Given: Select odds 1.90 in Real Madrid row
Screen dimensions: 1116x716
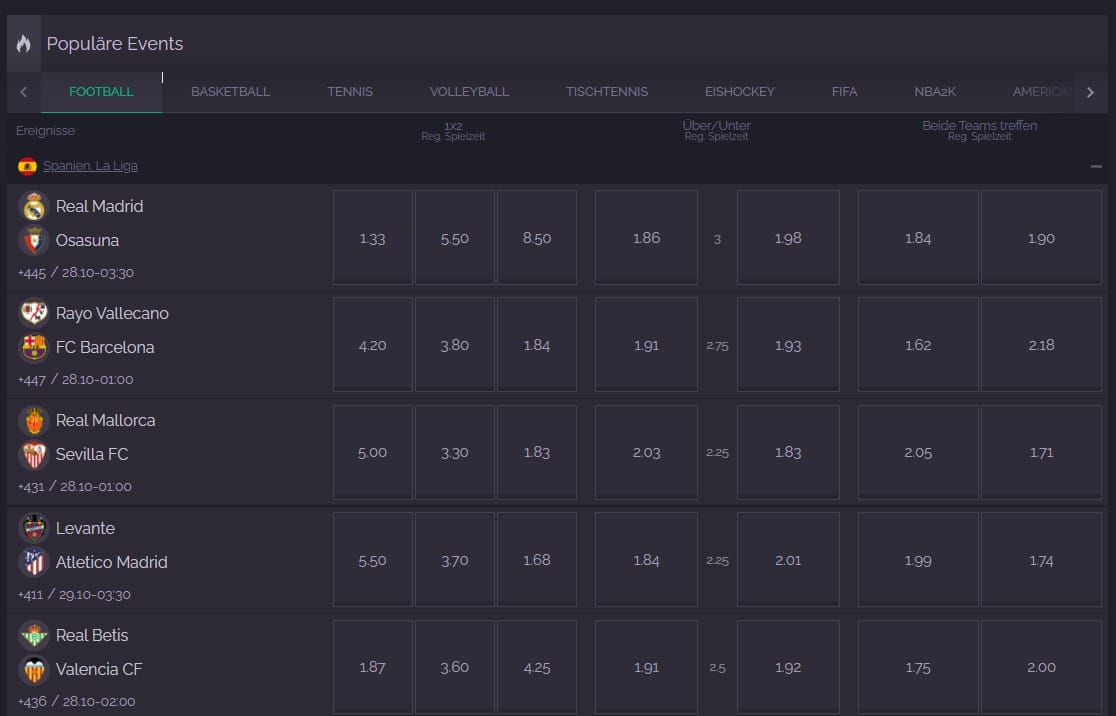Looking at the screenshot, I should [x=1041, y=238].
